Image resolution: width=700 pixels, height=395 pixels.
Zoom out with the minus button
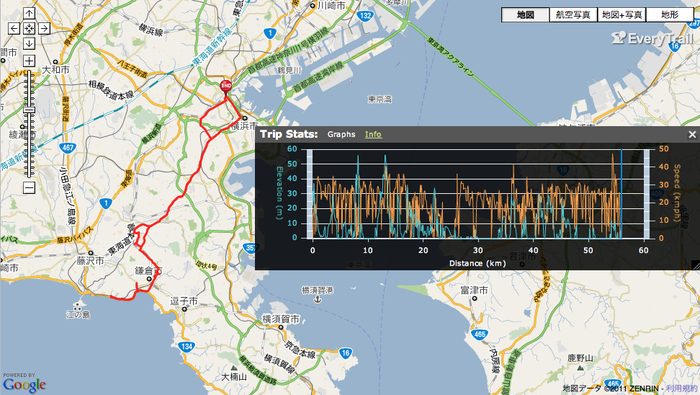pos(29,187)
